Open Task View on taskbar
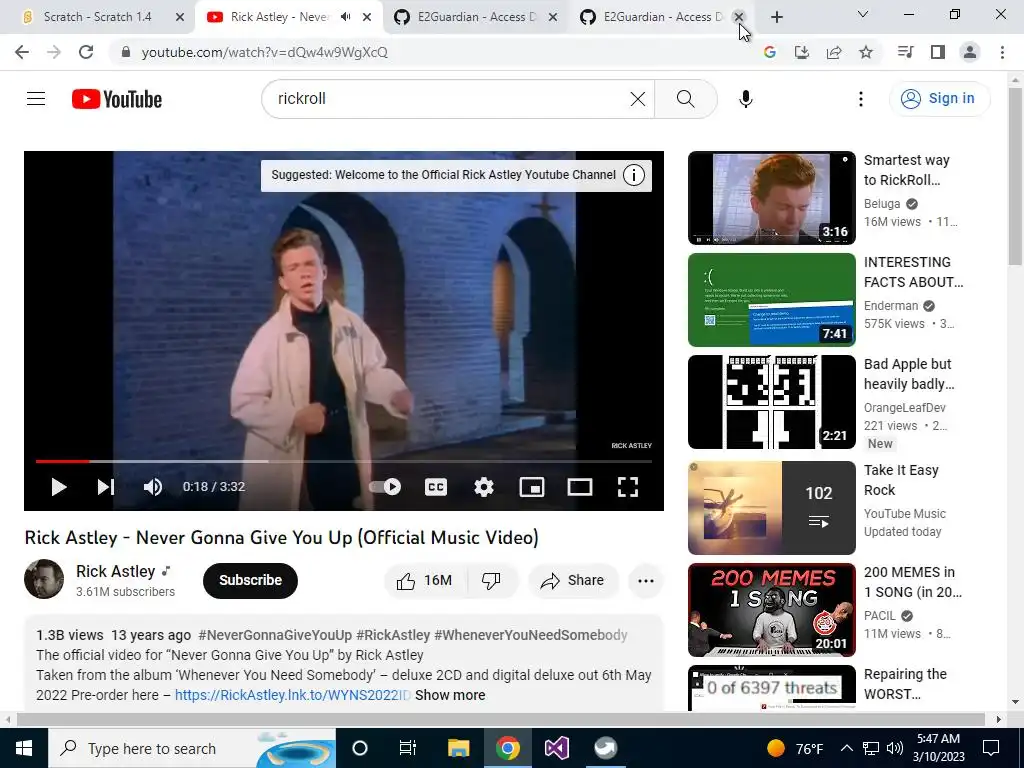 point(408,748)
